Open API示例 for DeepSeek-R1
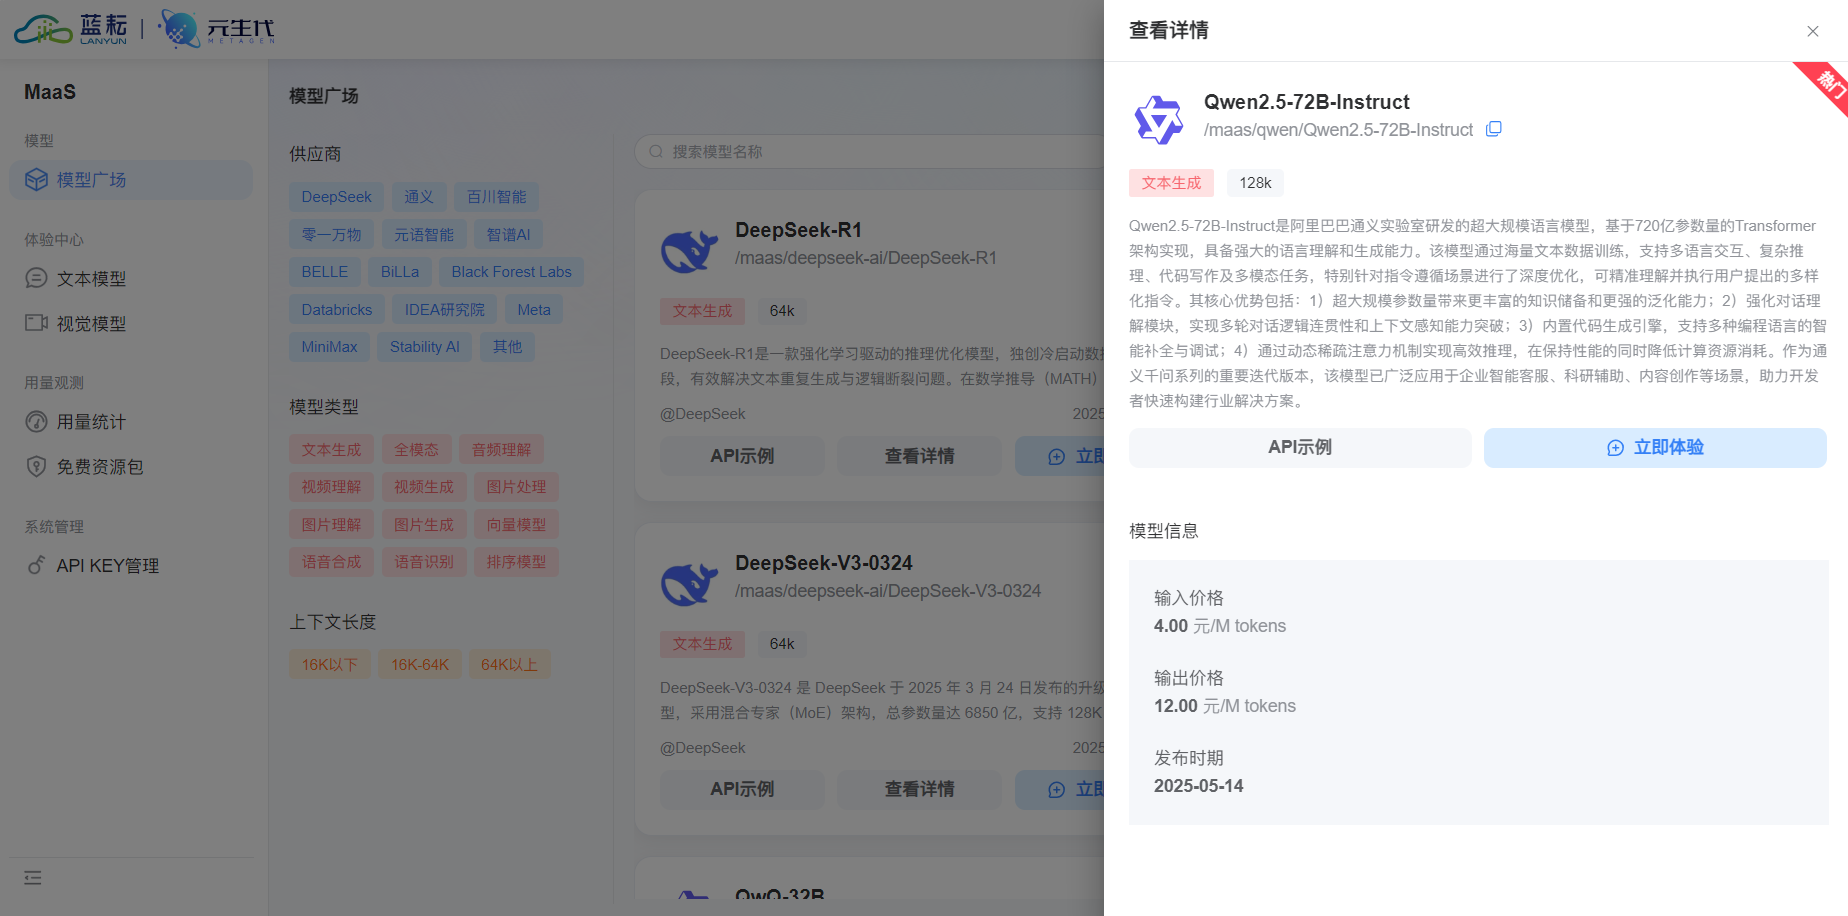The image size is (1848, 916). coord(742,456)
